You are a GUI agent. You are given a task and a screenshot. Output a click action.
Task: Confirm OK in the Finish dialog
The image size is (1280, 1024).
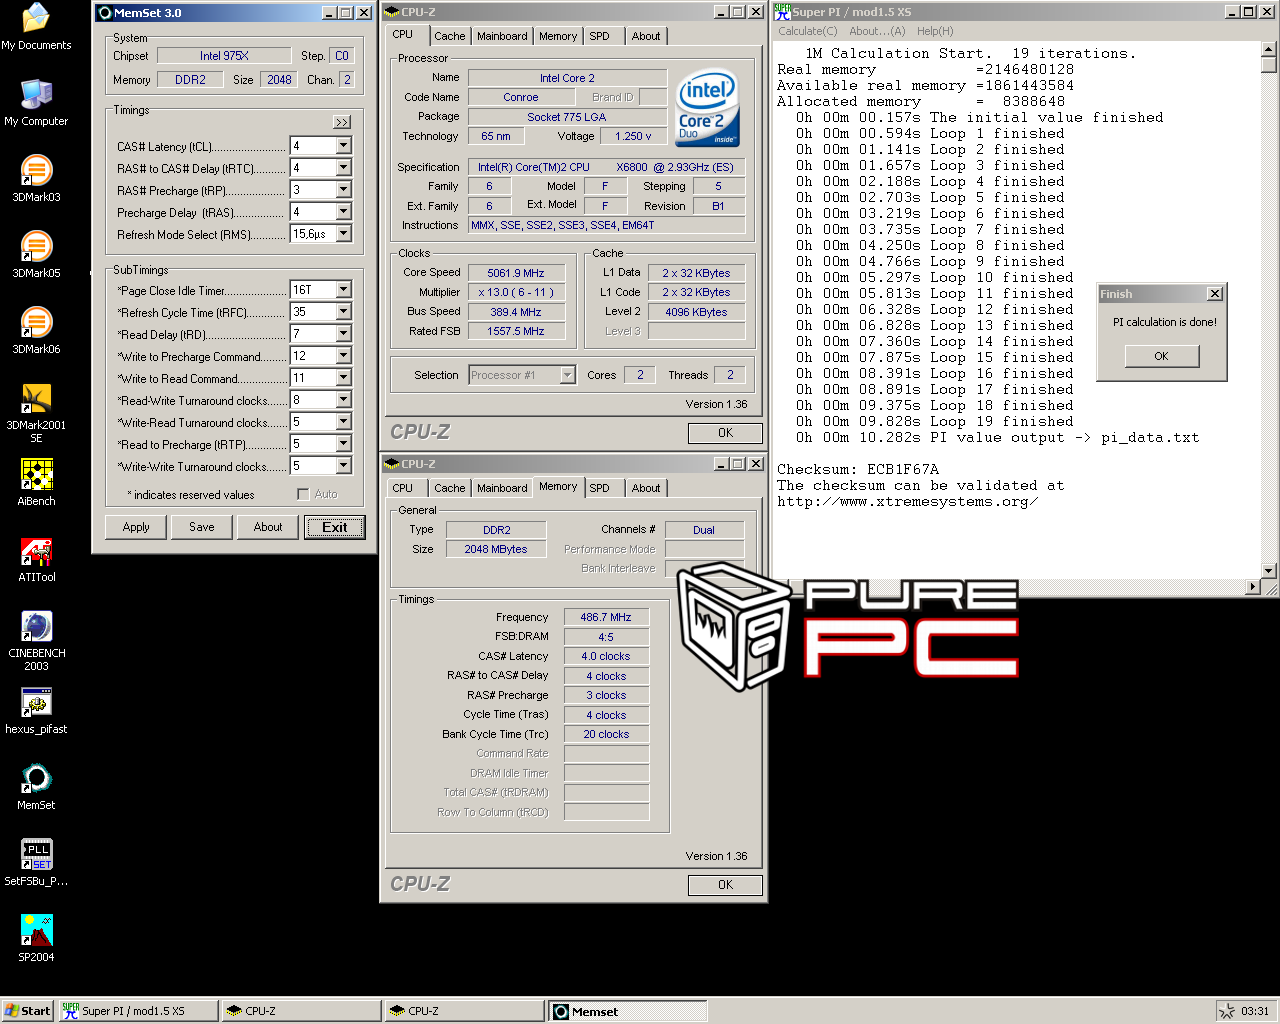(1161, 356)
